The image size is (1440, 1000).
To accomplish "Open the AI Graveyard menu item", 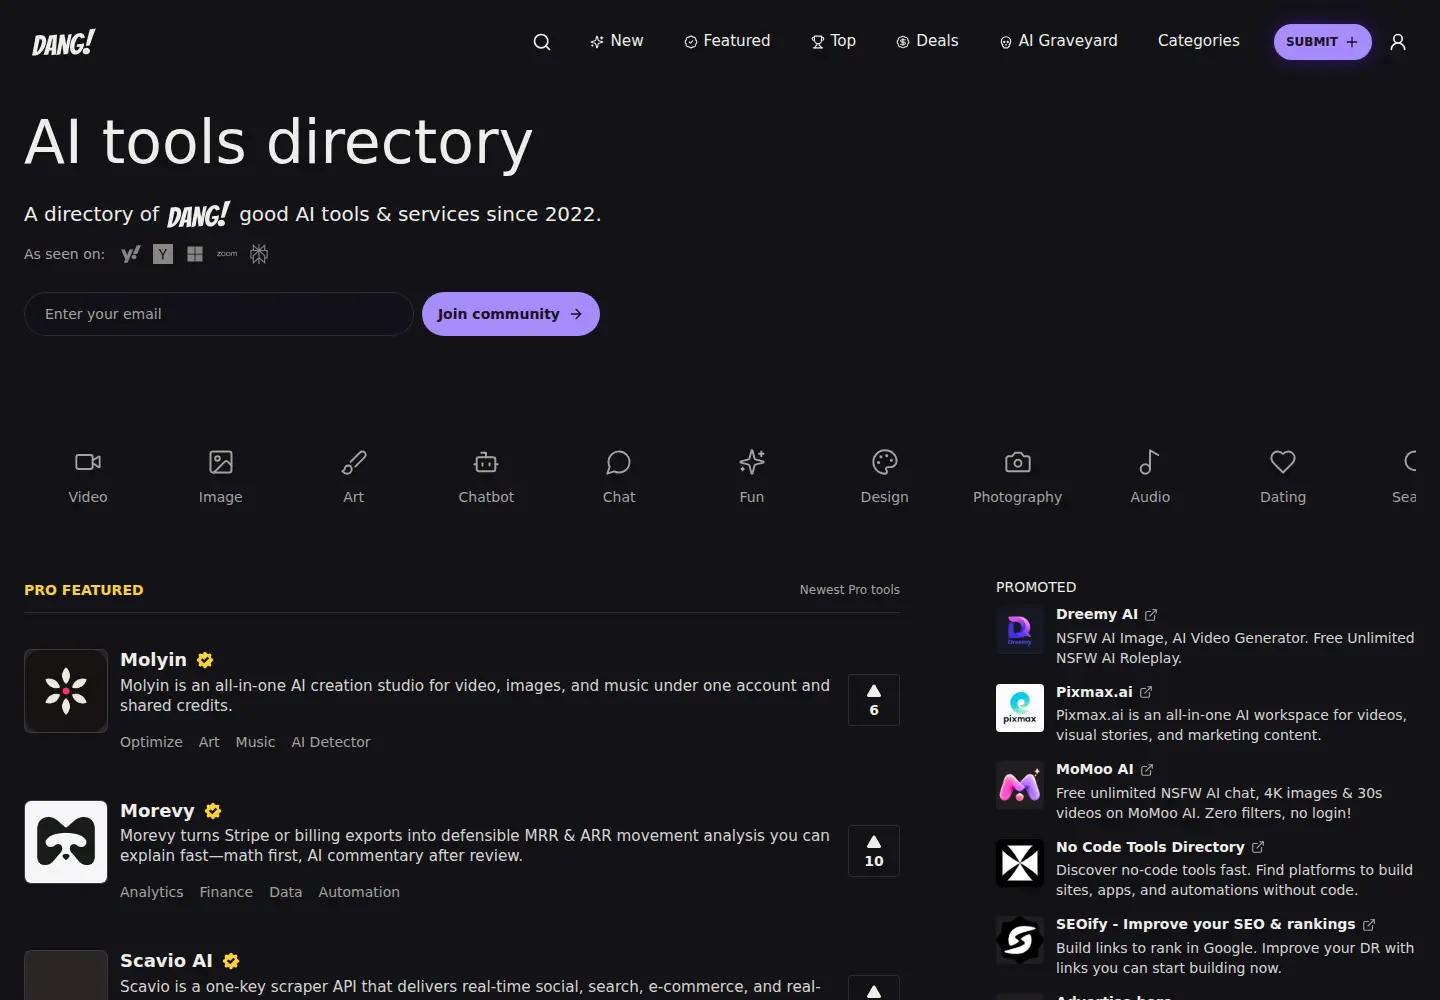I will point(1058,41).
